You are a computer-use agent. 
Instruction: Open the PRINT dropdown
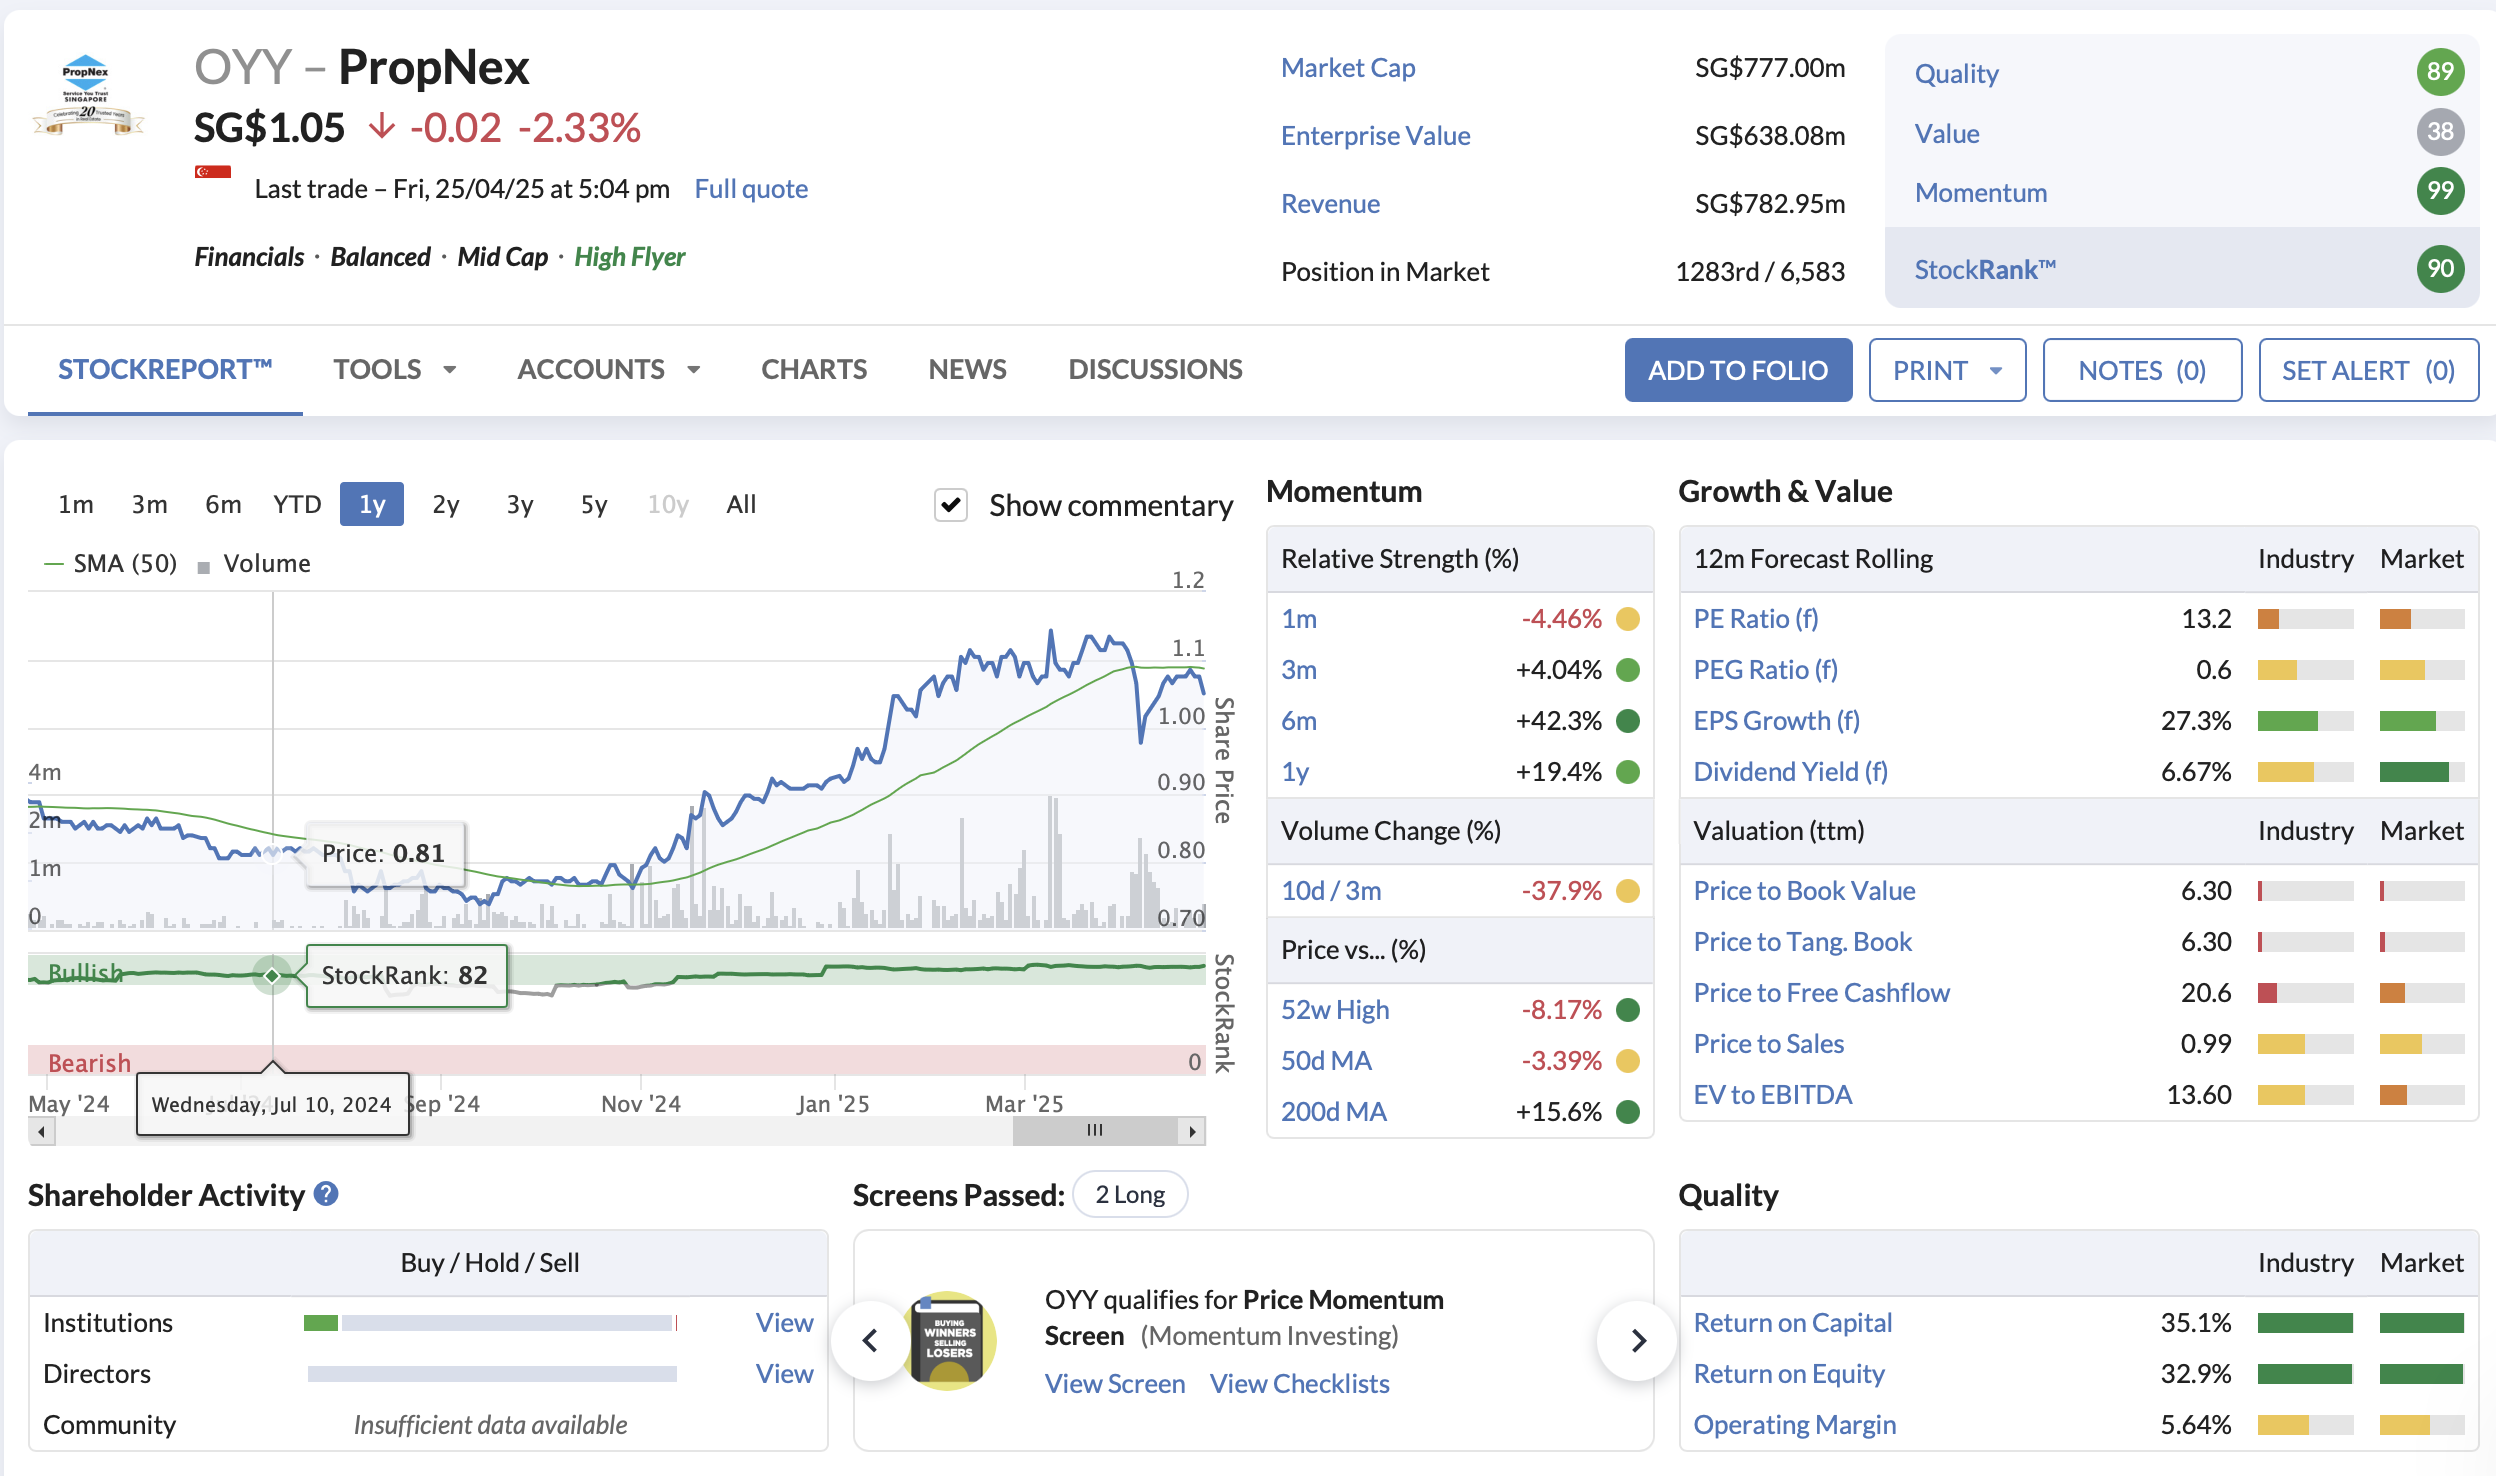point(1947,370)
